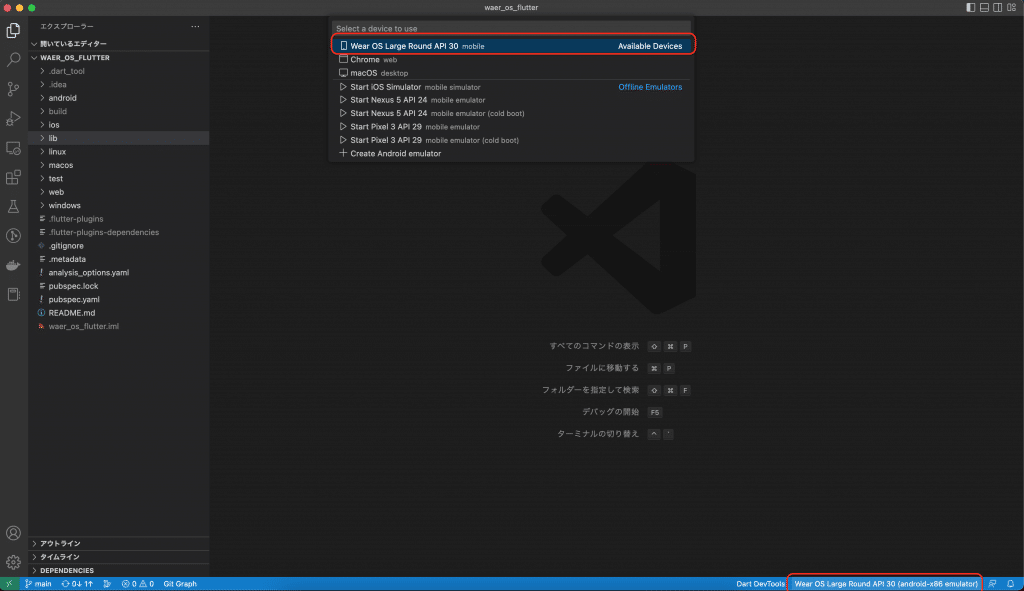
Task: Choose Start Nexus 5 API 24 mobile emulator
Action: tap(513, 100)
